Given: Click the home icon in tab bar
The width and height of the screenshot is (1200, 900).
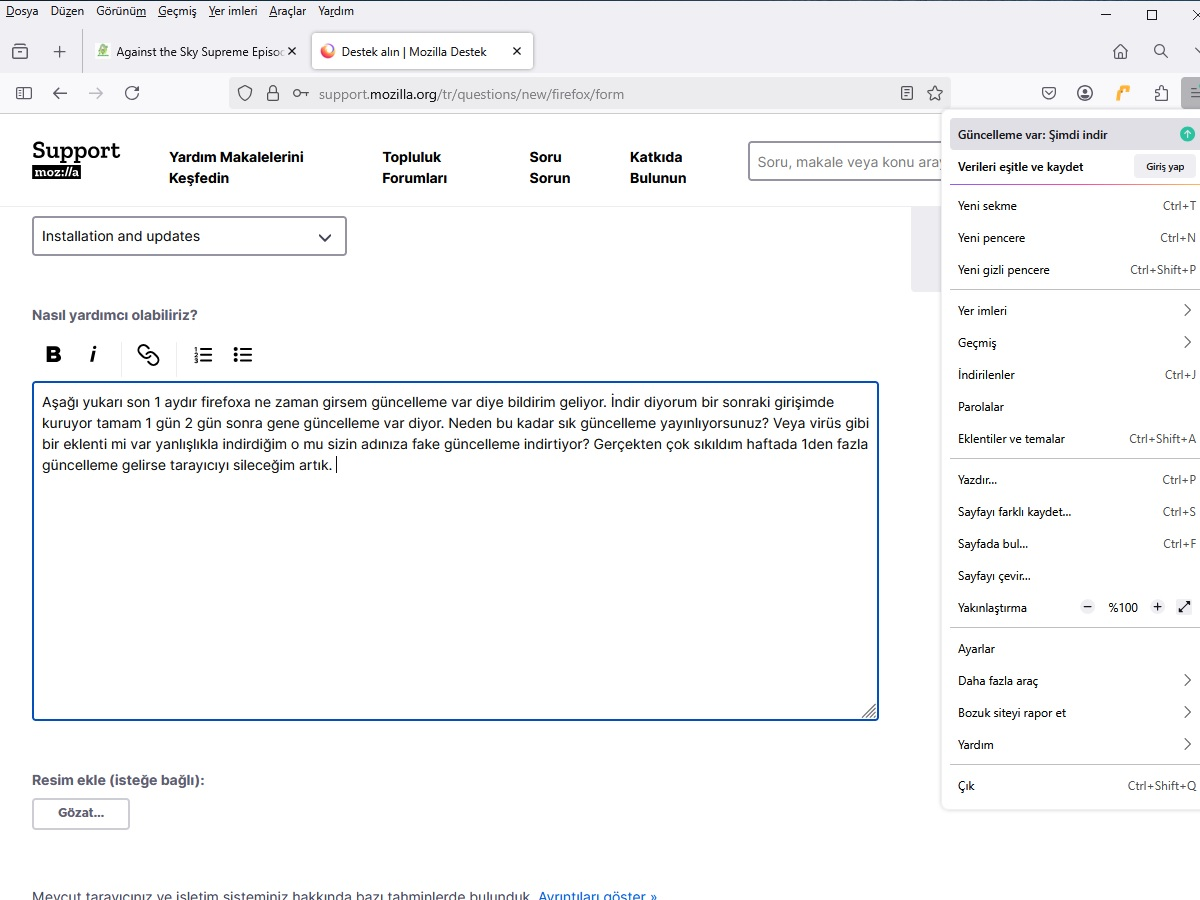Looking at the screenshot, I should [1120, 51].
